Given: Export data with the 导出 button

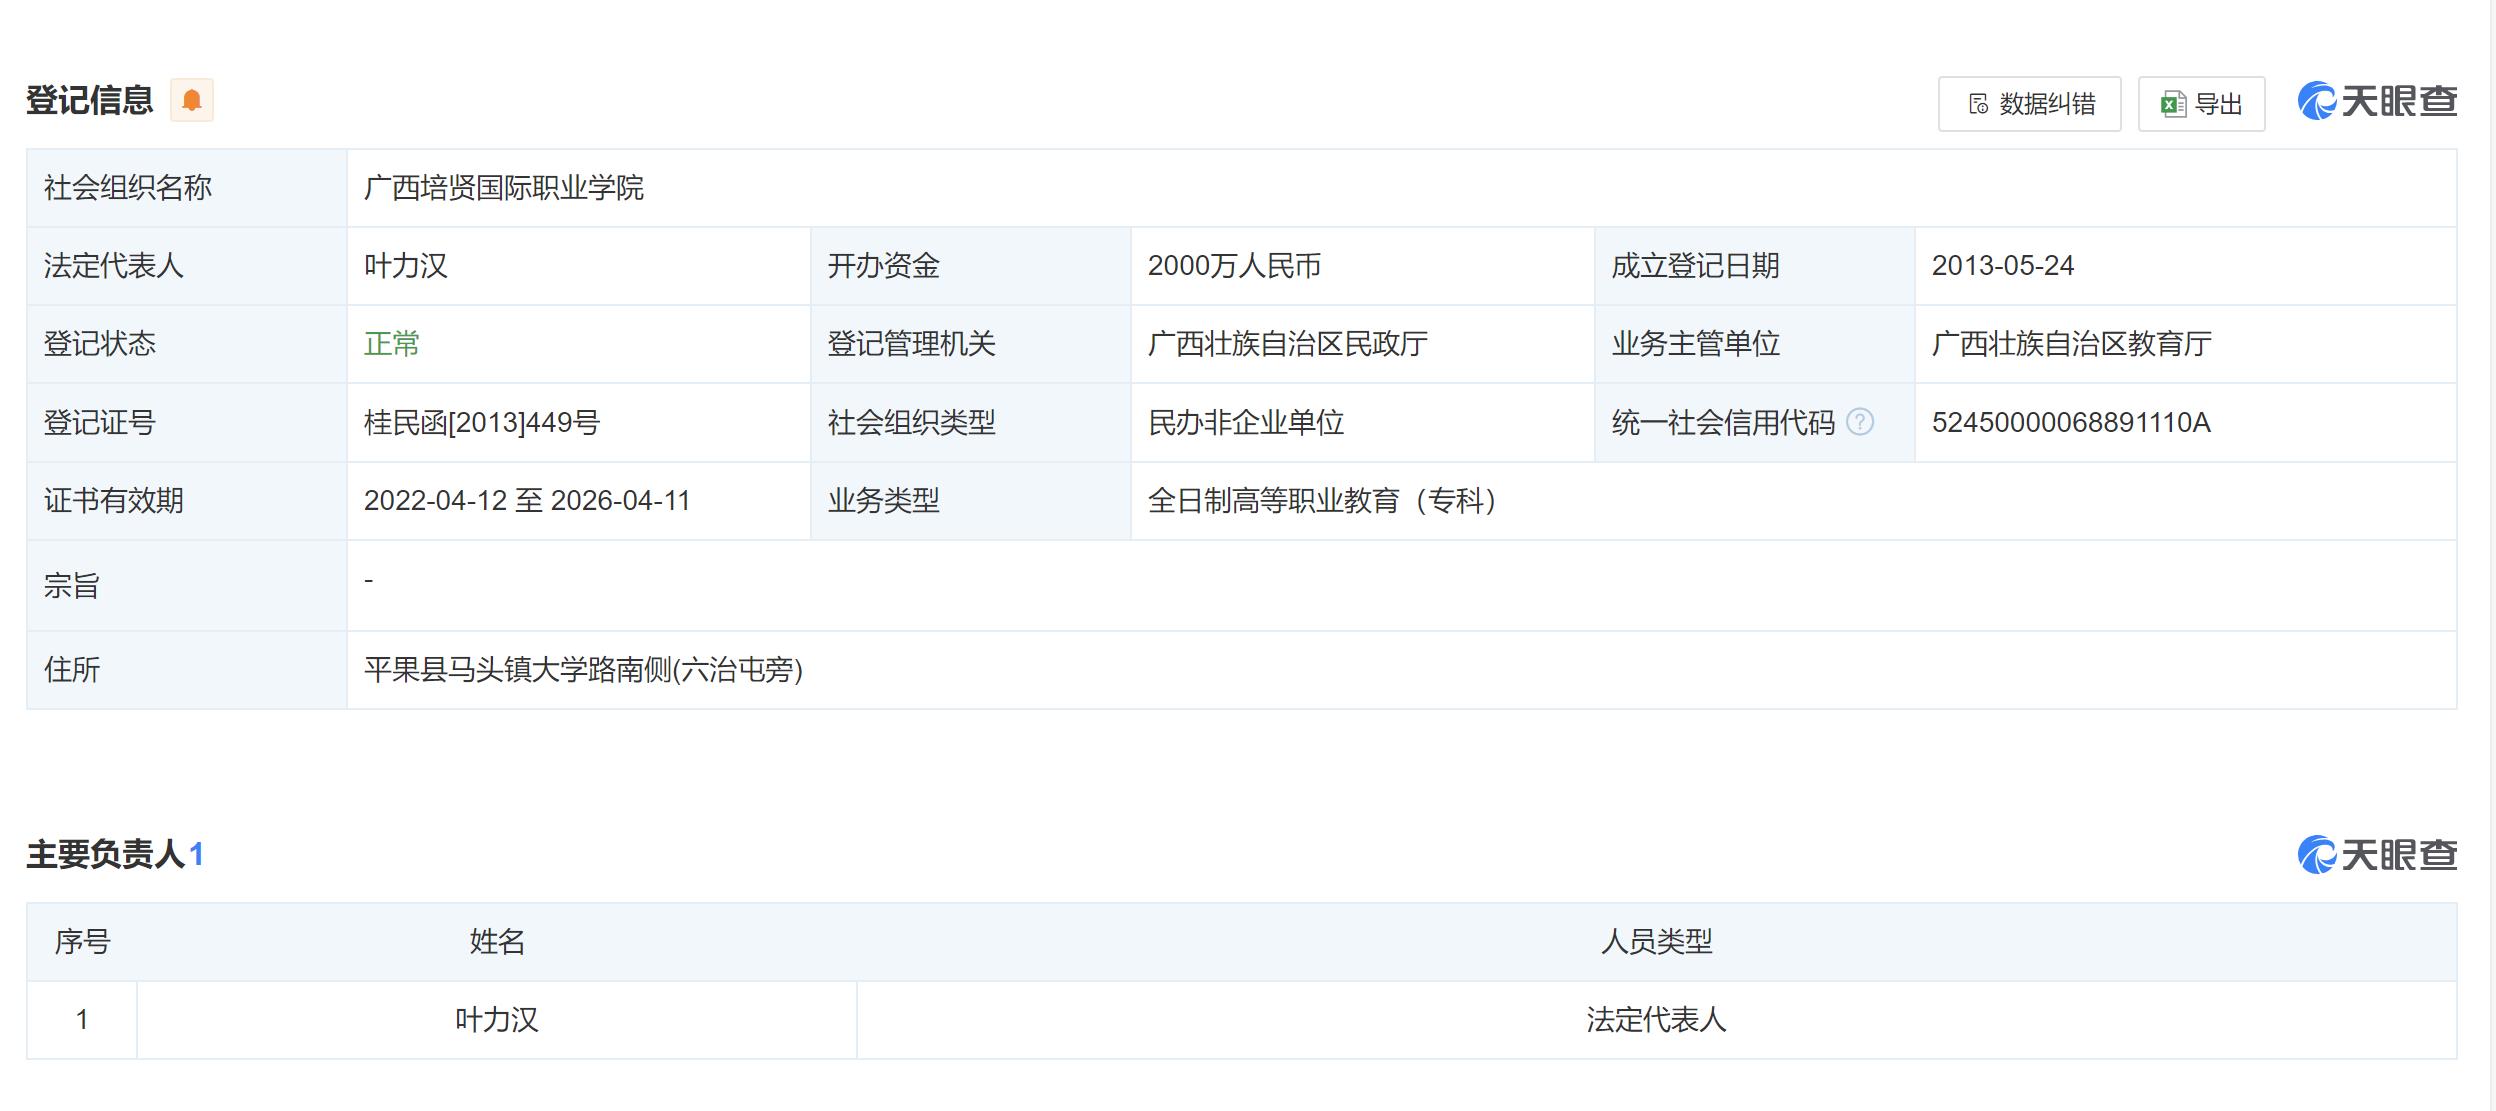Looking at the screenshot, I should coord(2201,104).
